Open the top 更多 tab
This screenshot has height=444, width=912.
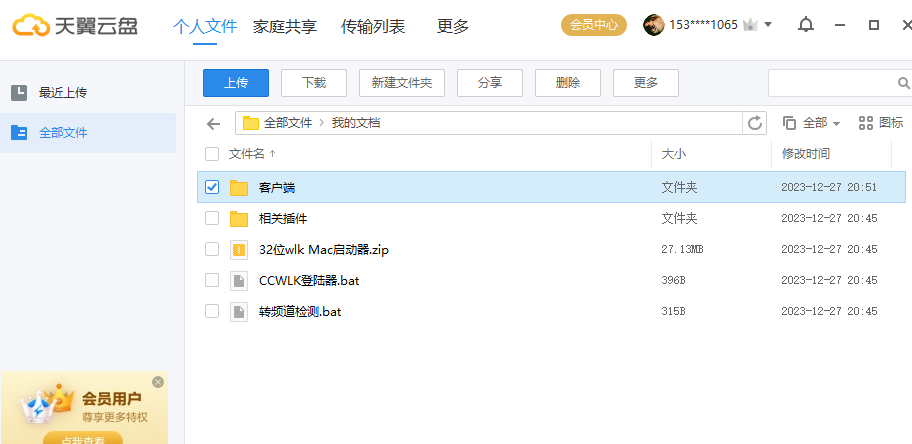(453, 26)
